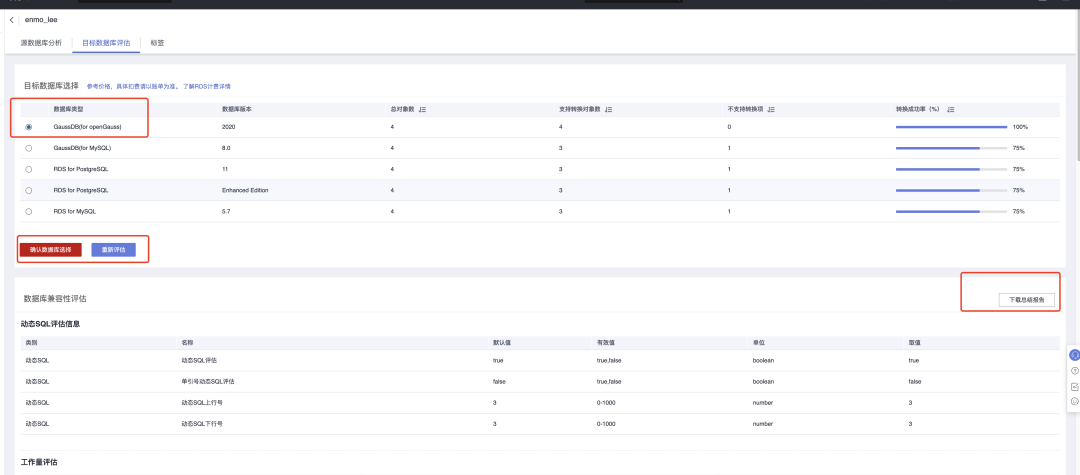1080x475 pixels.
Task: Click the GaussDB(for MySQL) 75% progress bar
Action: pos(951,148)
